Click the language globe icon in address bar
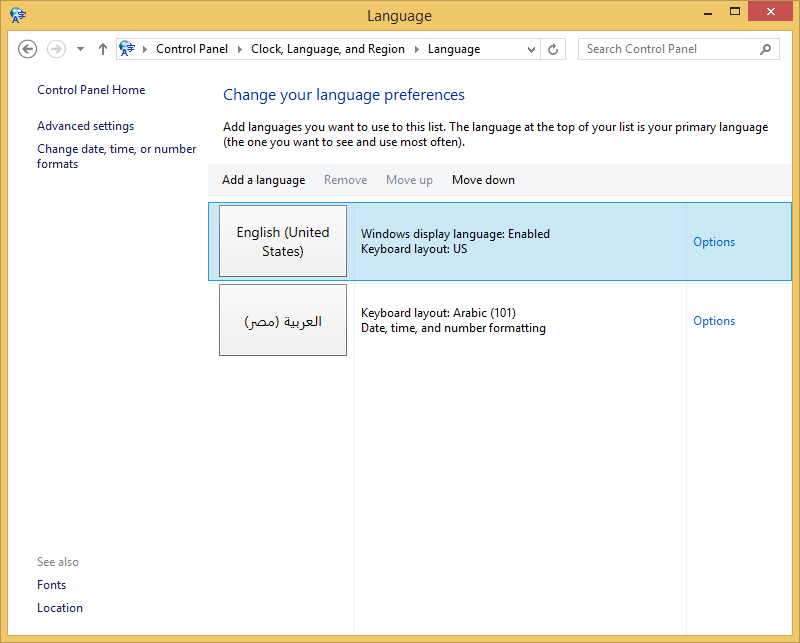800x643 pixels. (x=127, y=49)
